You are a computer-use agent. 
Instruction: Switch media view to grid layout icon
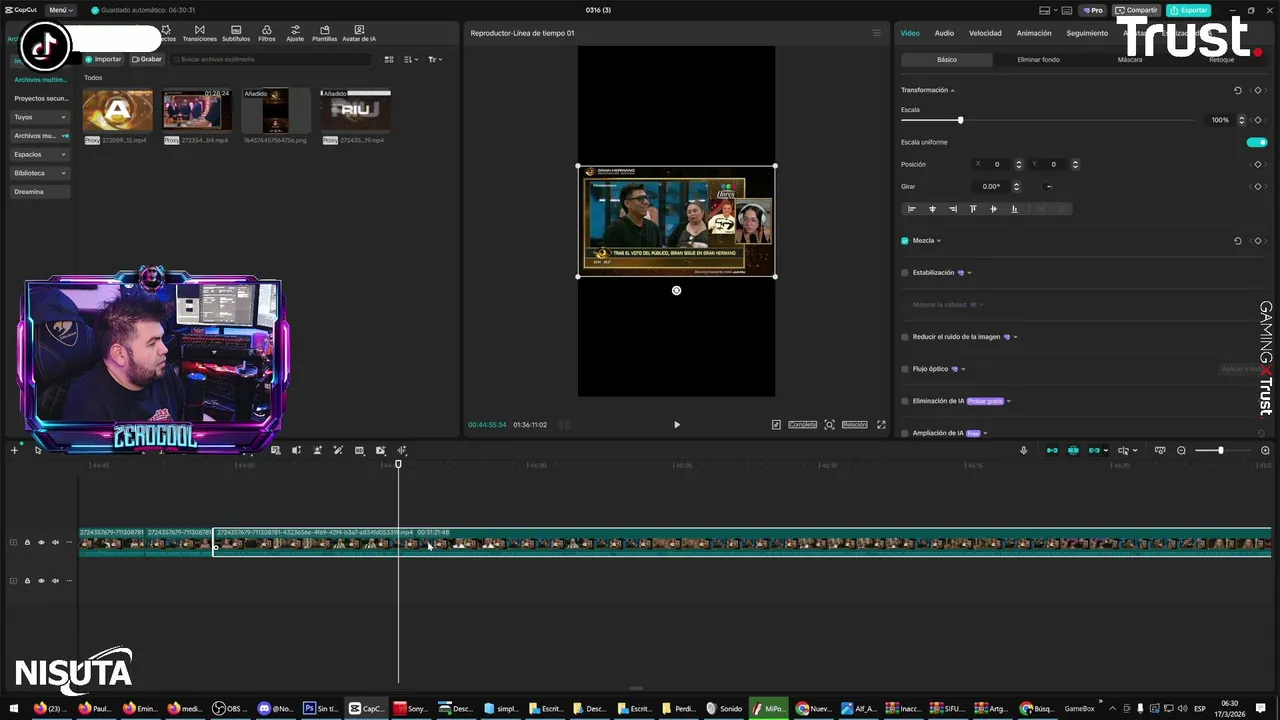coord(389,59)
